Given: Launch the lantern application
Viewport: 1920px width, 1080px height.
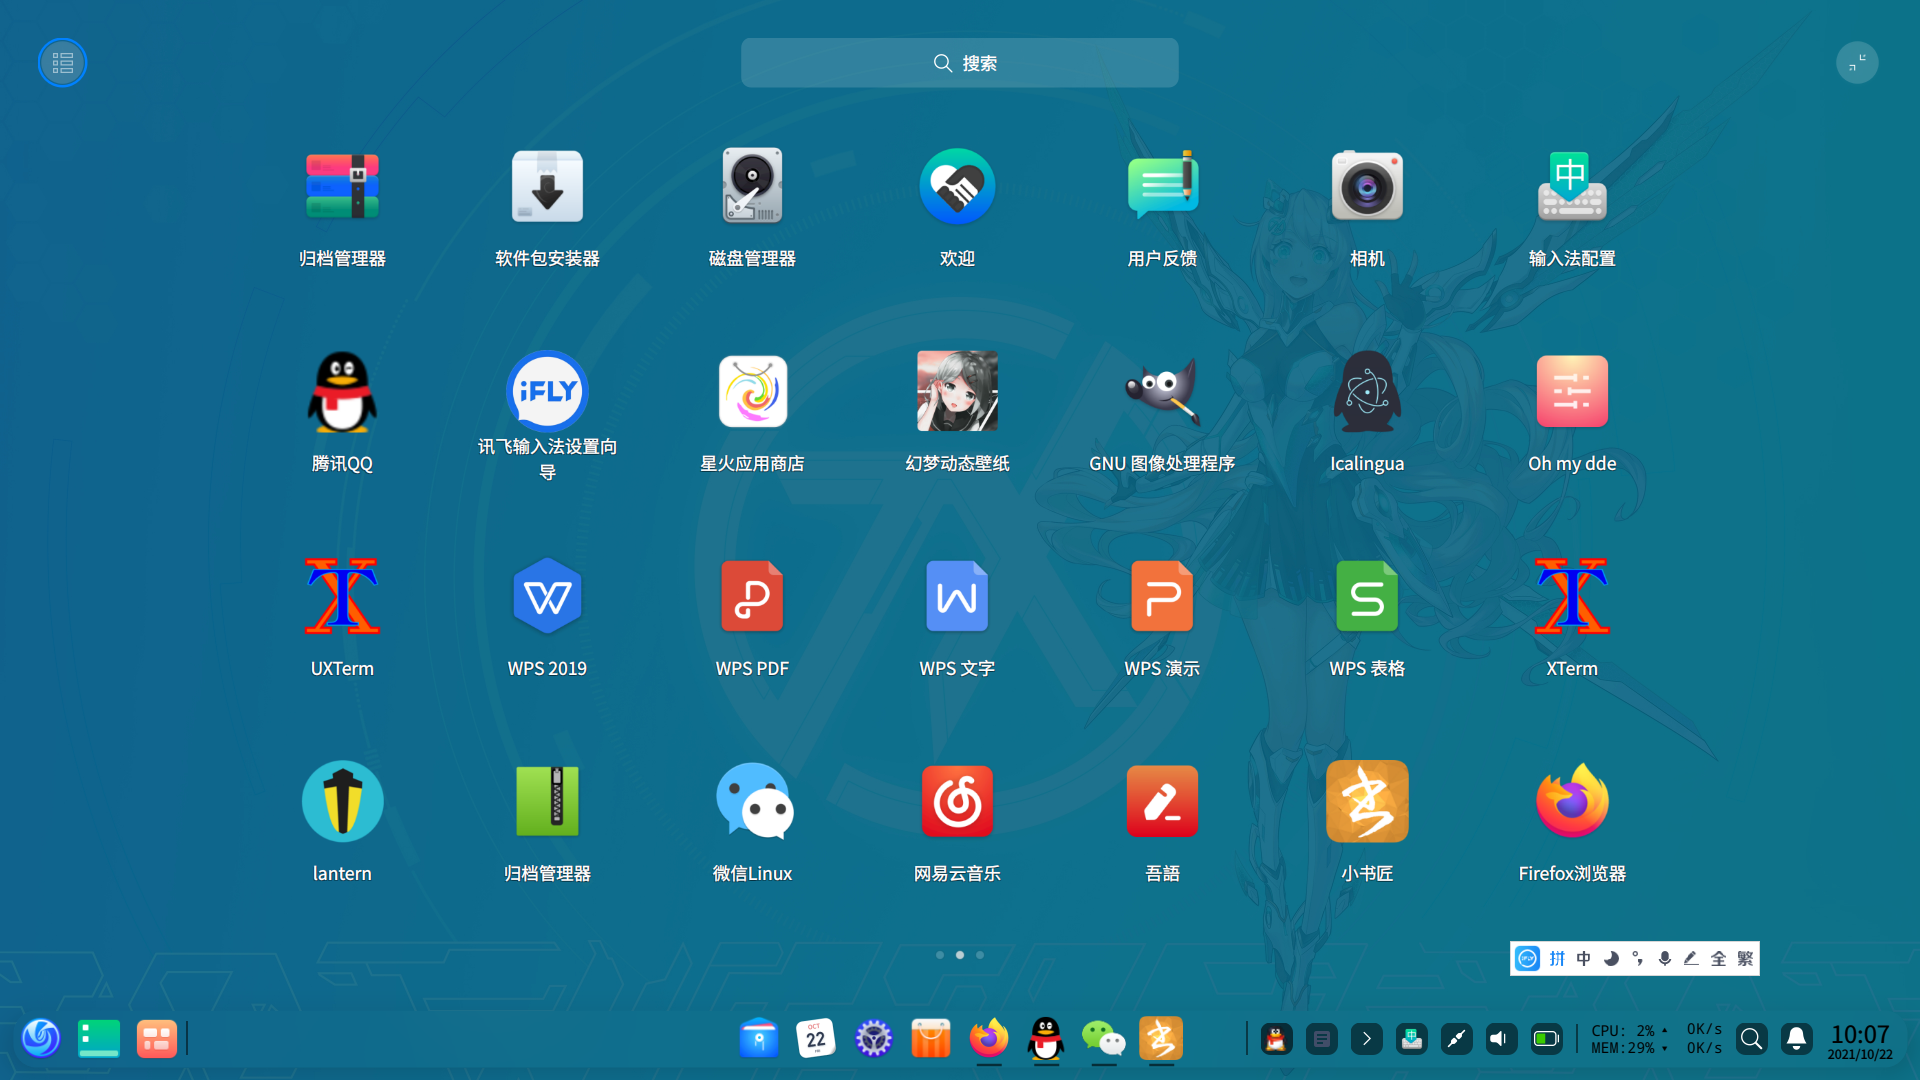Looking at the screenshot, I should click(342, 801).
